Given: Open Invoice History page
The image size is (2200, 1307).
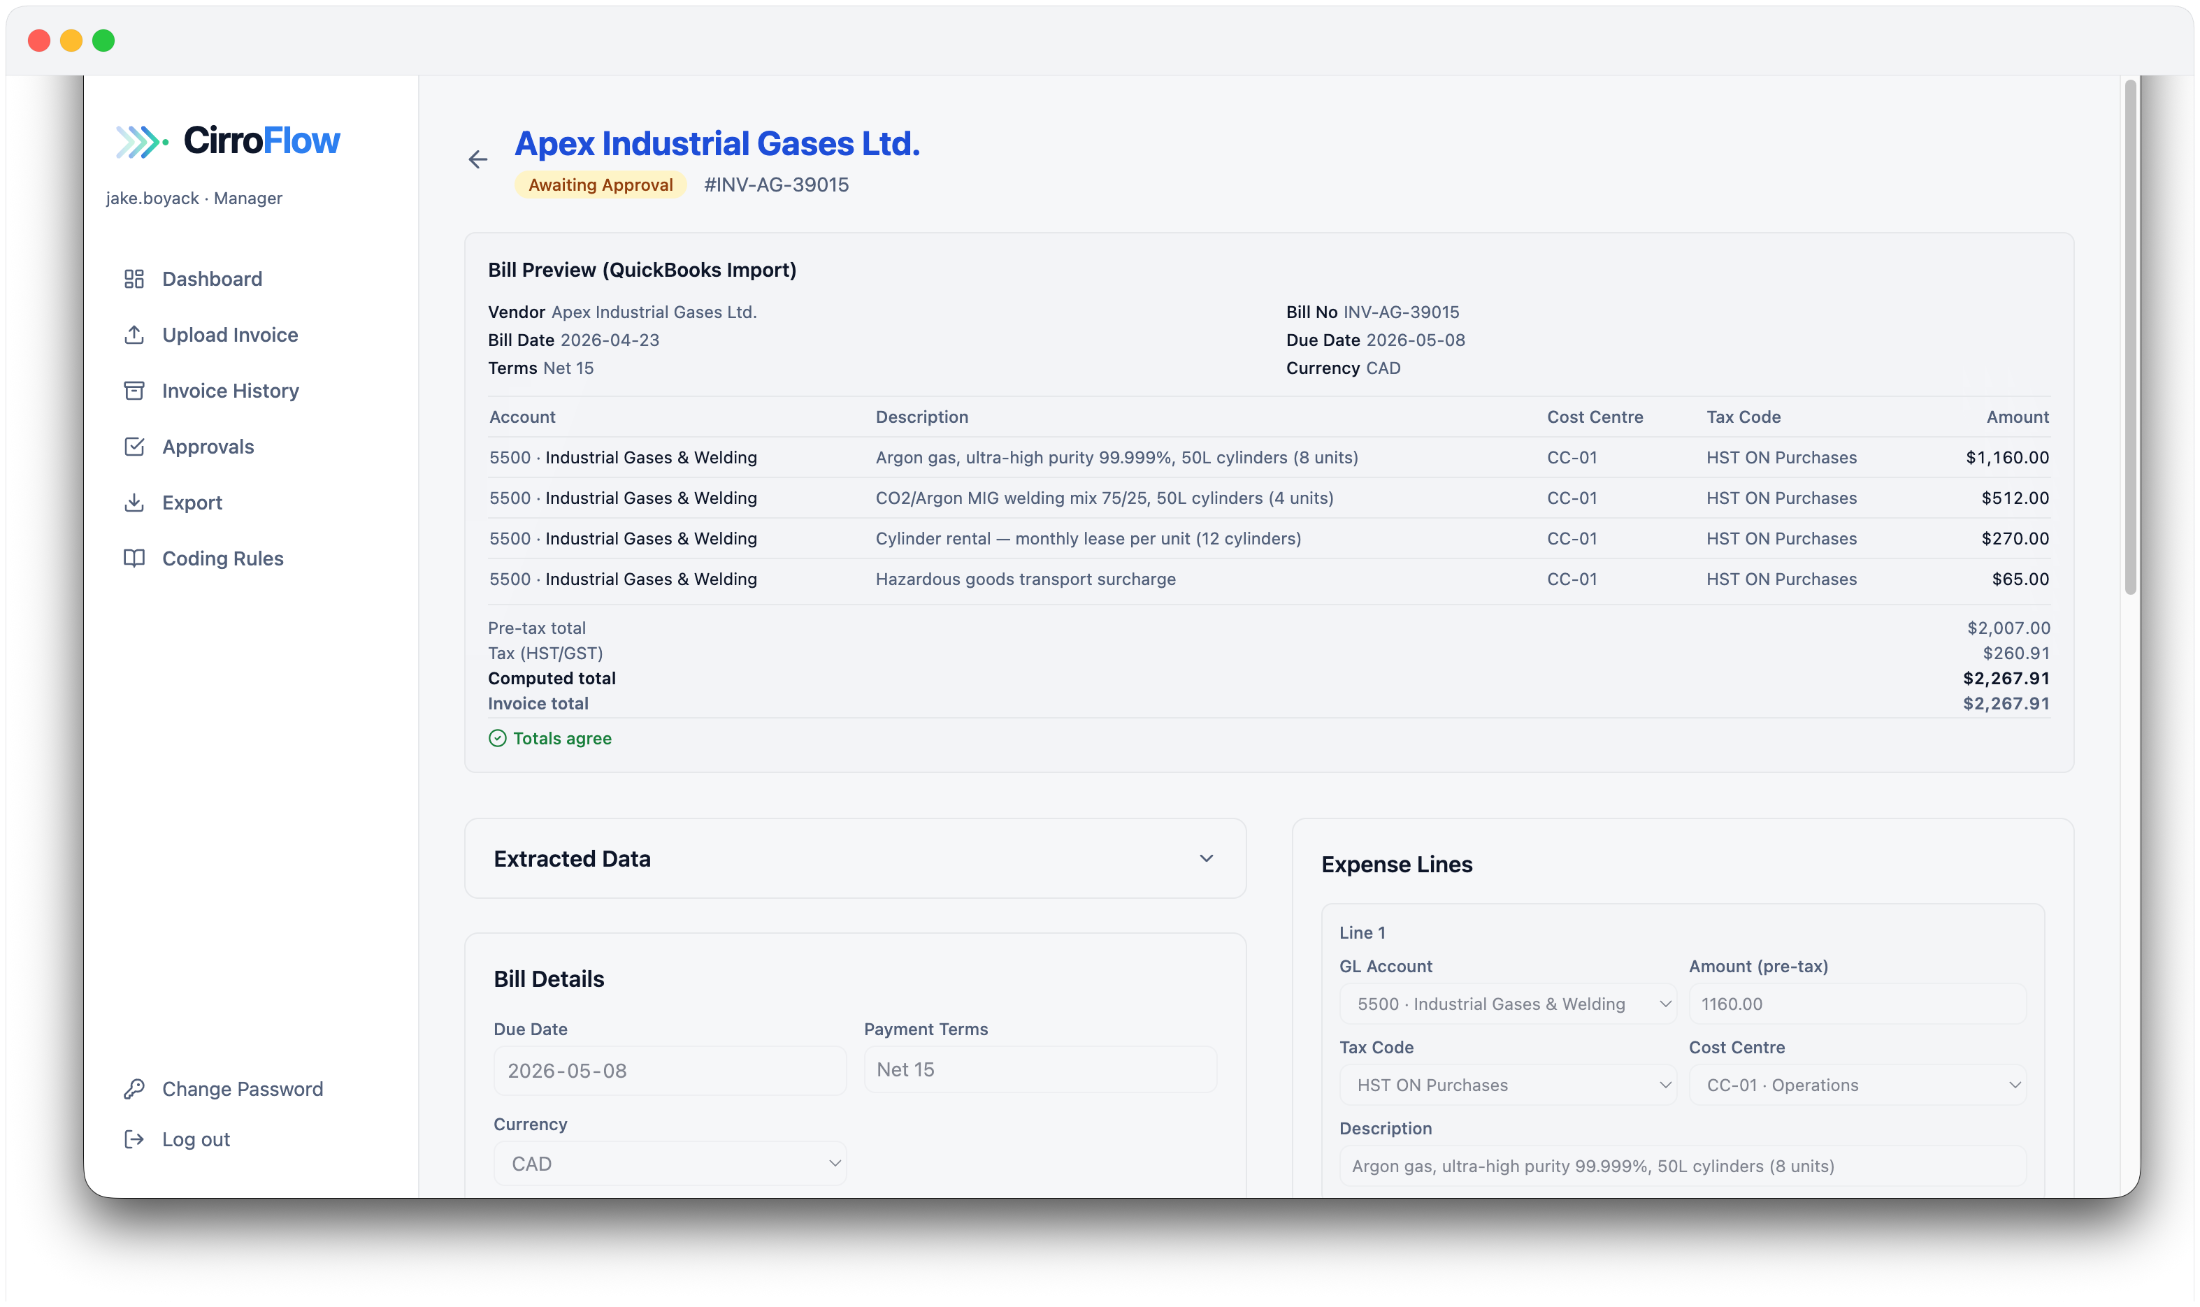Looking at the screenshot, I should [x=230, y=391].
